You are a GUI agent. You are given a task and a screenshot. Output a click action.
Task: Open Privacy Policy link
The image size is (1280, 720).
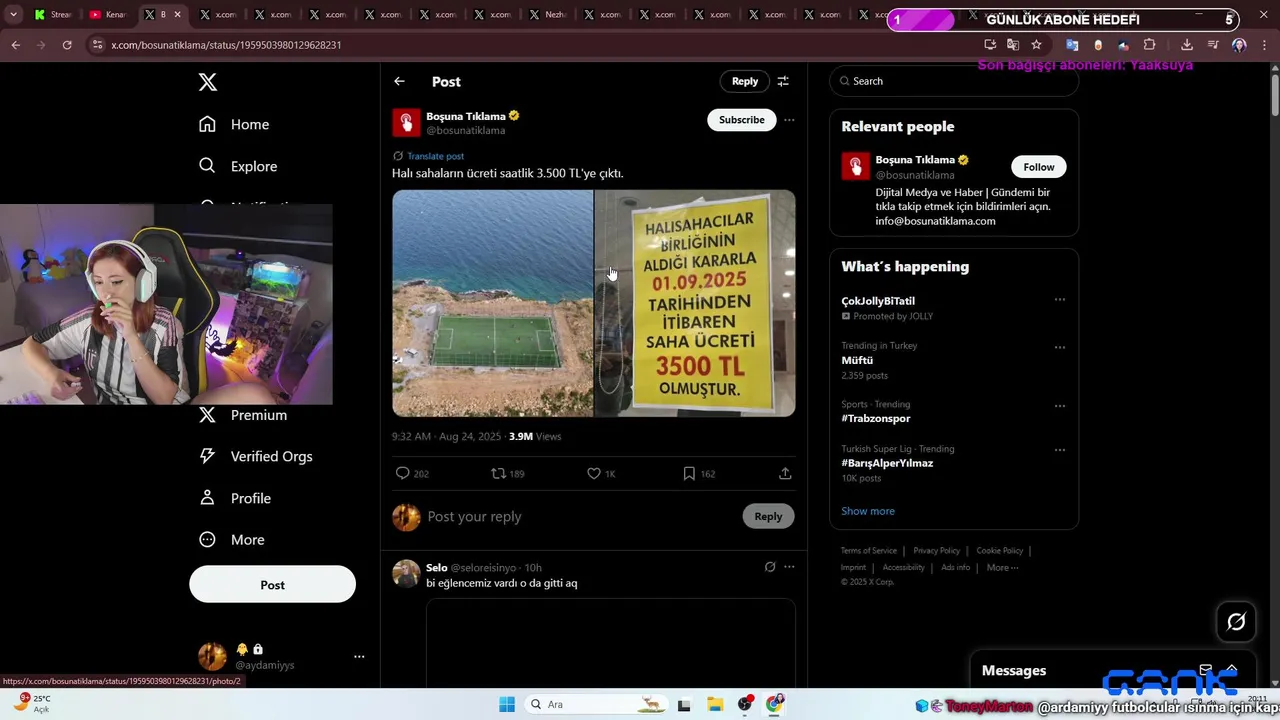click(936, 551)
